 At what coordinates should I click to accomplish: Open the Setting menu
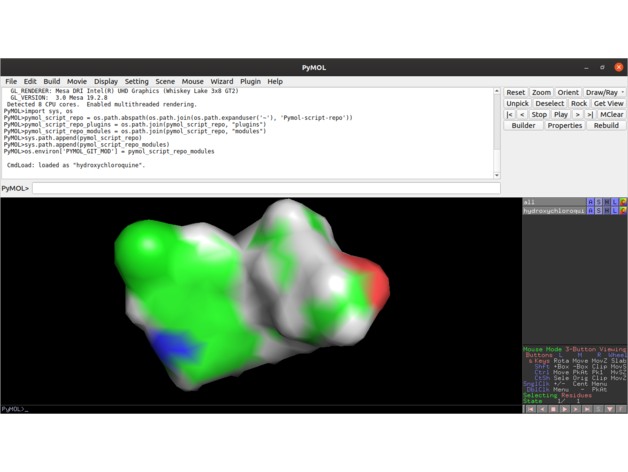coord(136,81)
